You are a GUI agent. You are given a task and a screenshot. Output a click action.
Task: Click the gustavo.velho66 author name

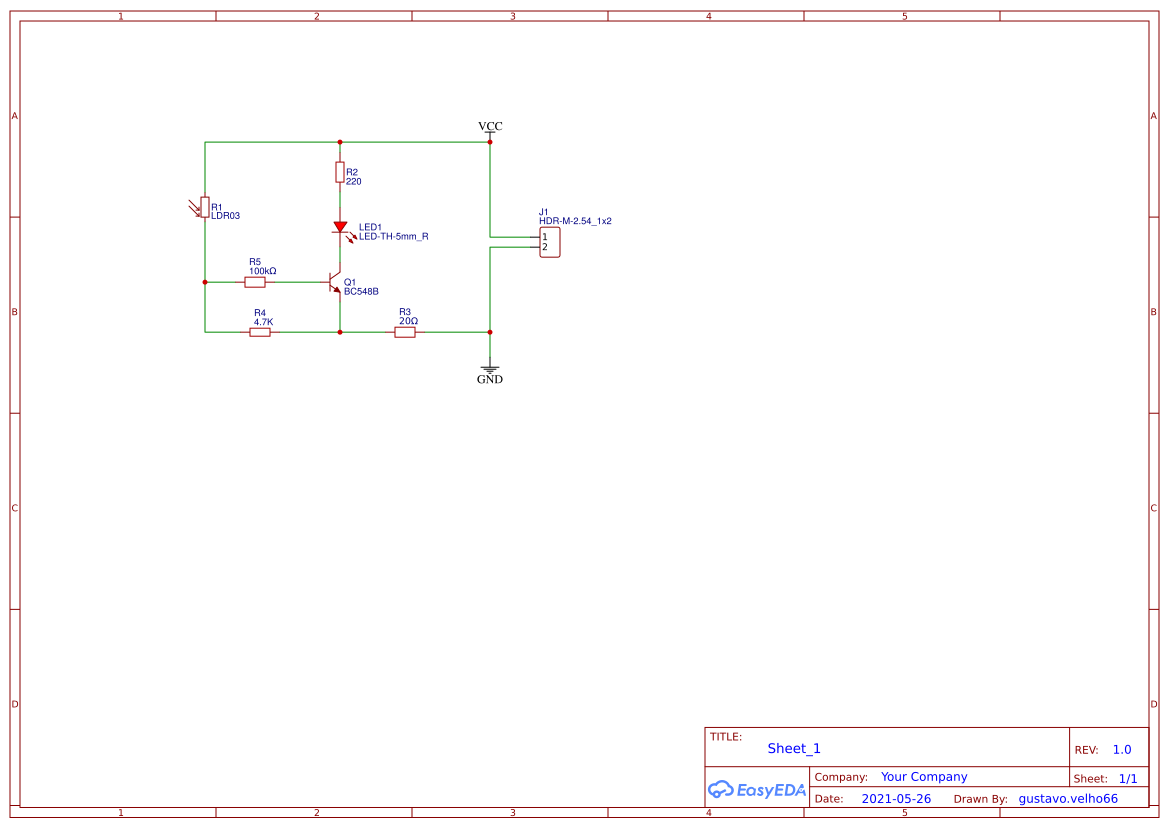point(1068,798)
